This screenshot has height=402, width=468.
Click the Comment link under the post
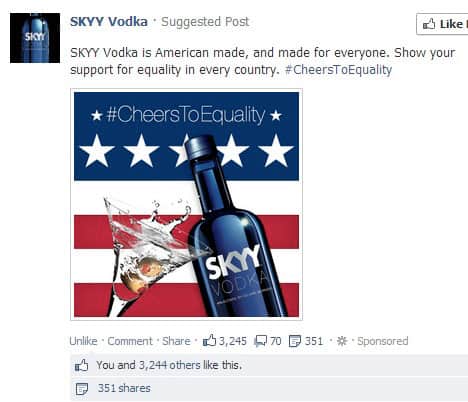click(x=130, y=341)
